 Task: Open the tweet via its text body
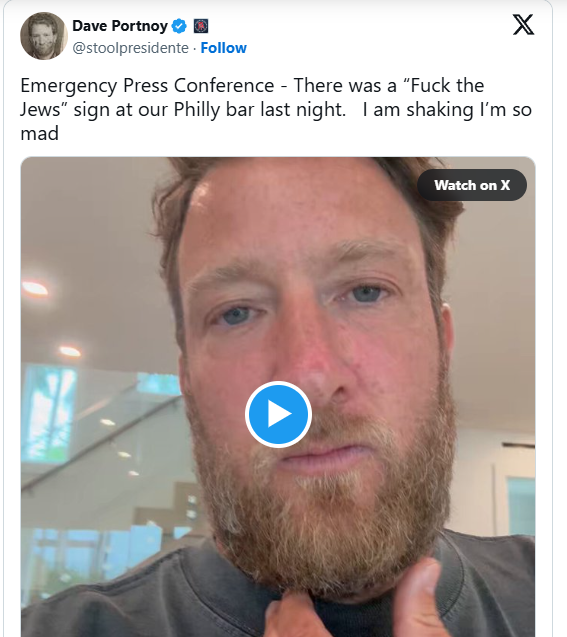click(x=276, y=109)
